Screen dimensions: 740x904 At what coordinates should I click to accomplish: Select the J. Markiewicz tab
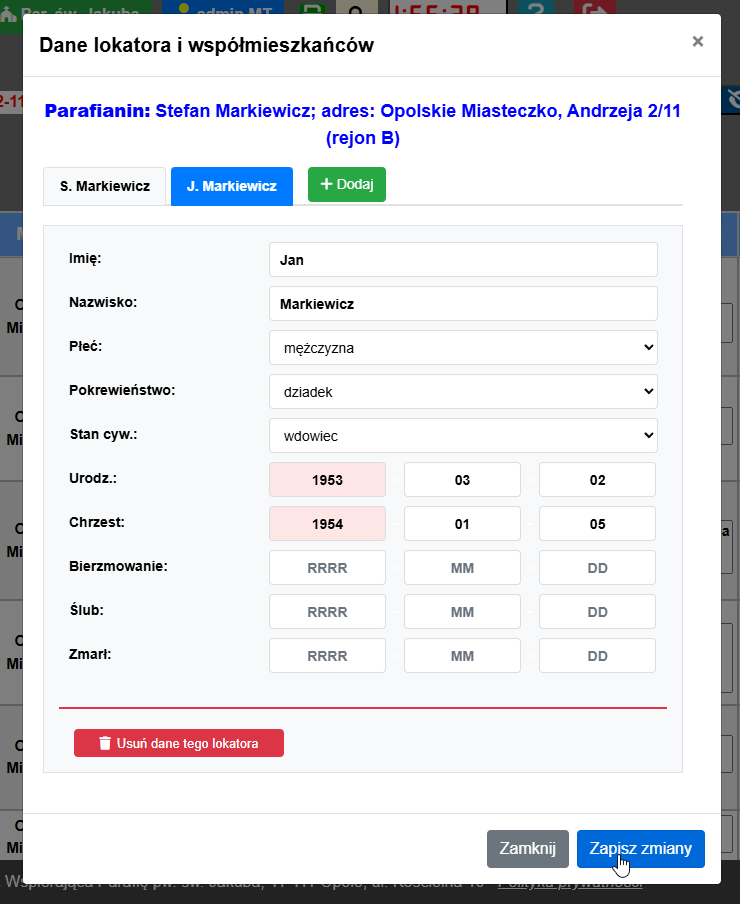[232, 186]
